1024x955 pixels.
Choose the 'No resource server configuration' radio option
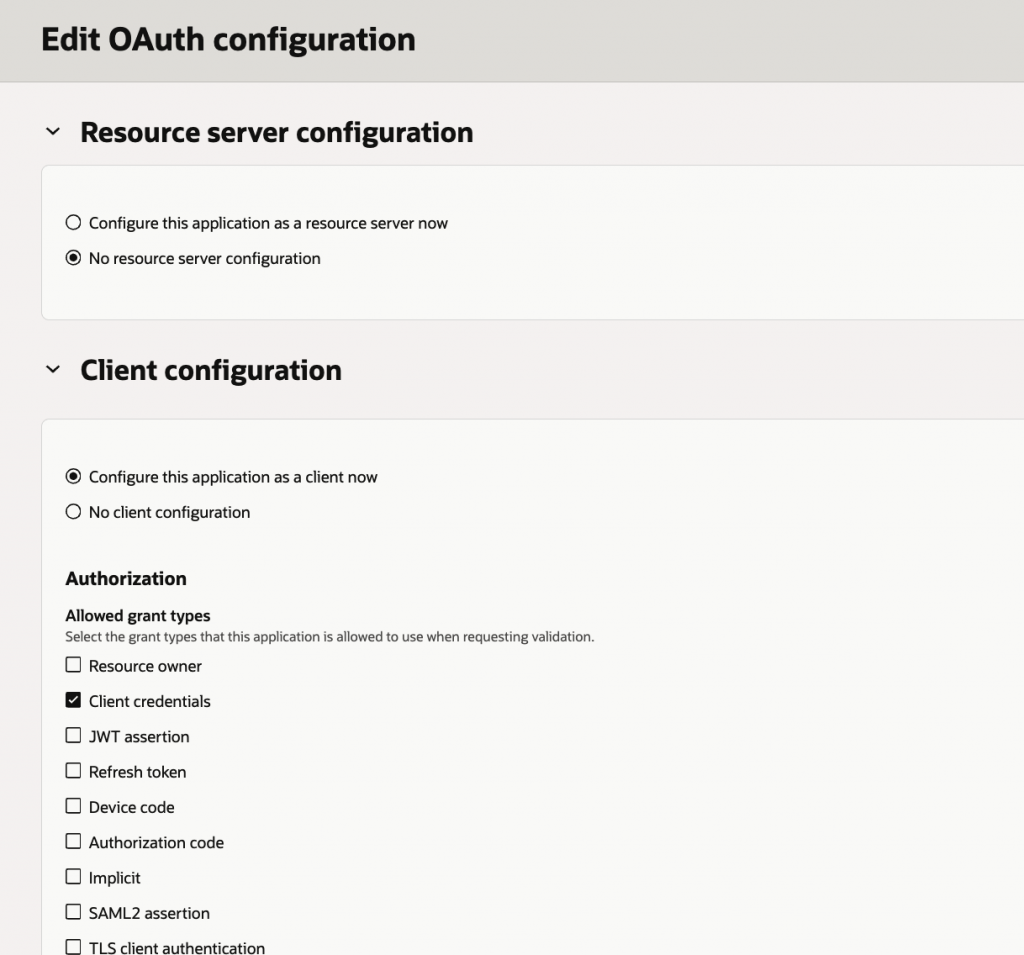[73, 258]
